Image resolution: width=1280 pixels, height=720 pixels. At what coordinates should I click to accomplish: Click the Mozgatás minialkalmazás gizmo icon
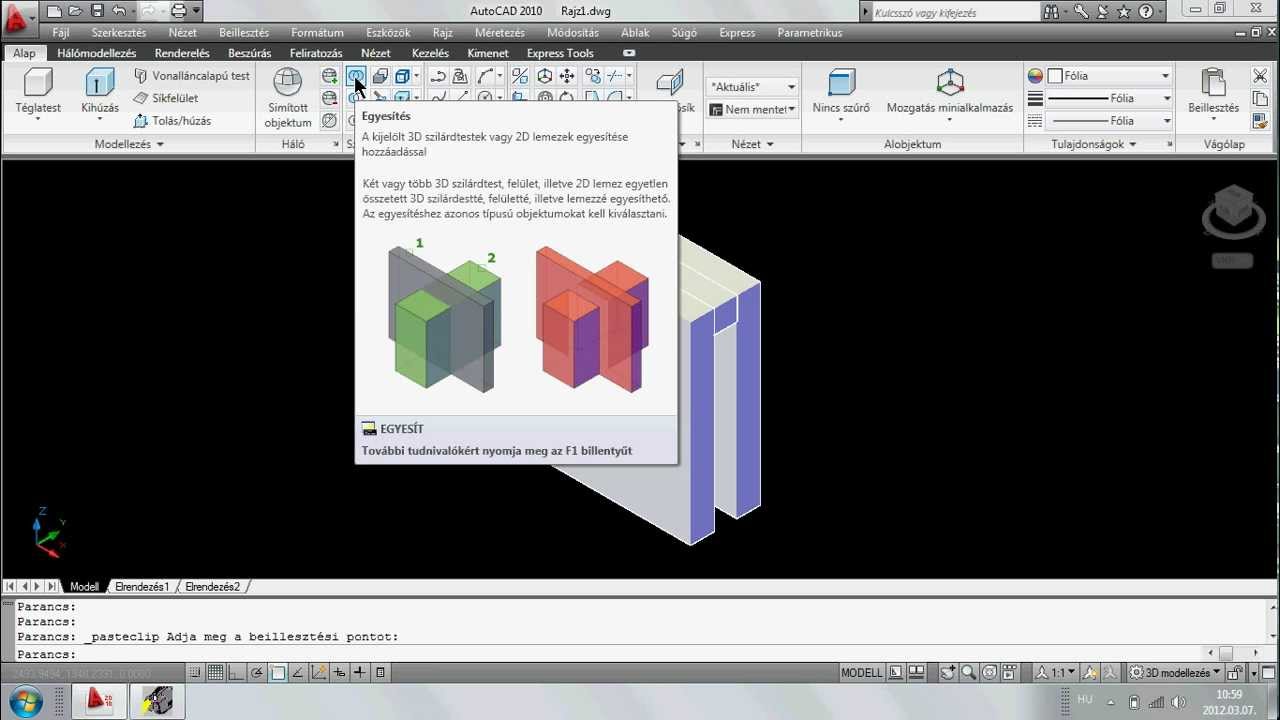[x=950, y=82]
